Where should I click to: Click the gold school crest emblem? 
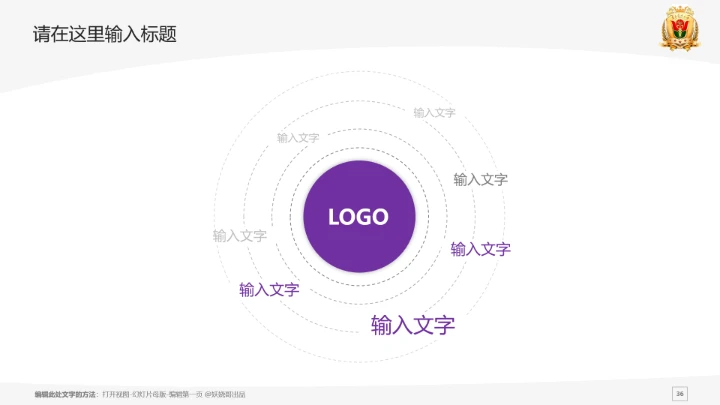coord(680,28)
